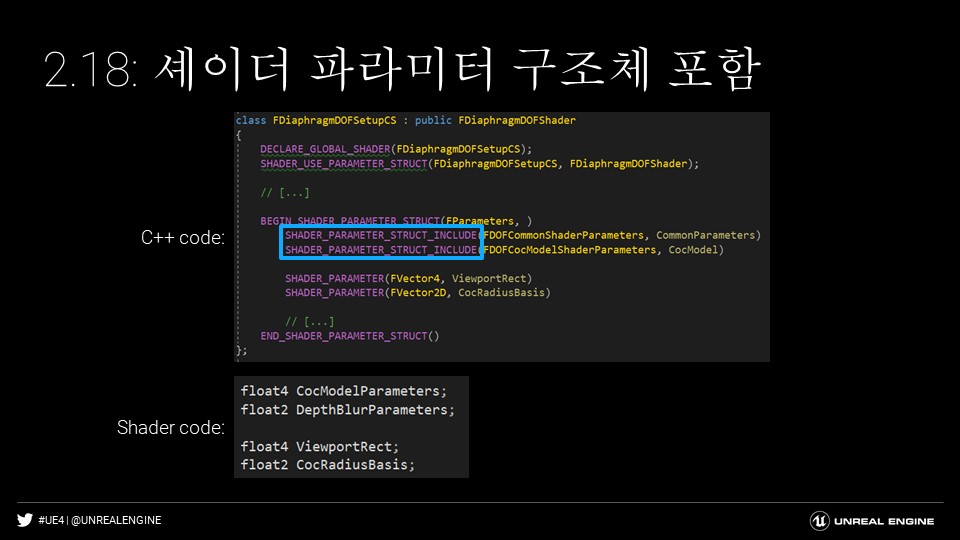Image resolution: width=960 pixels, height=540 pixels.
Task: Click 'float2 CocRadiusBasis;' shader line
Action: (x=327, y=465)
